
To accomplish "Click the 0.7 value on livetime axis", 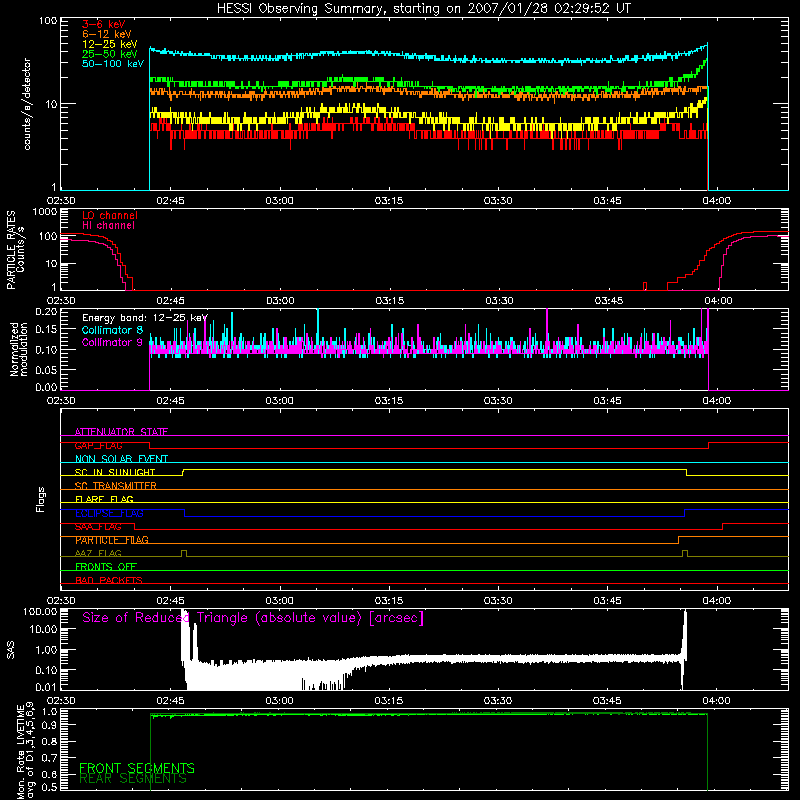I will [49, 758].
